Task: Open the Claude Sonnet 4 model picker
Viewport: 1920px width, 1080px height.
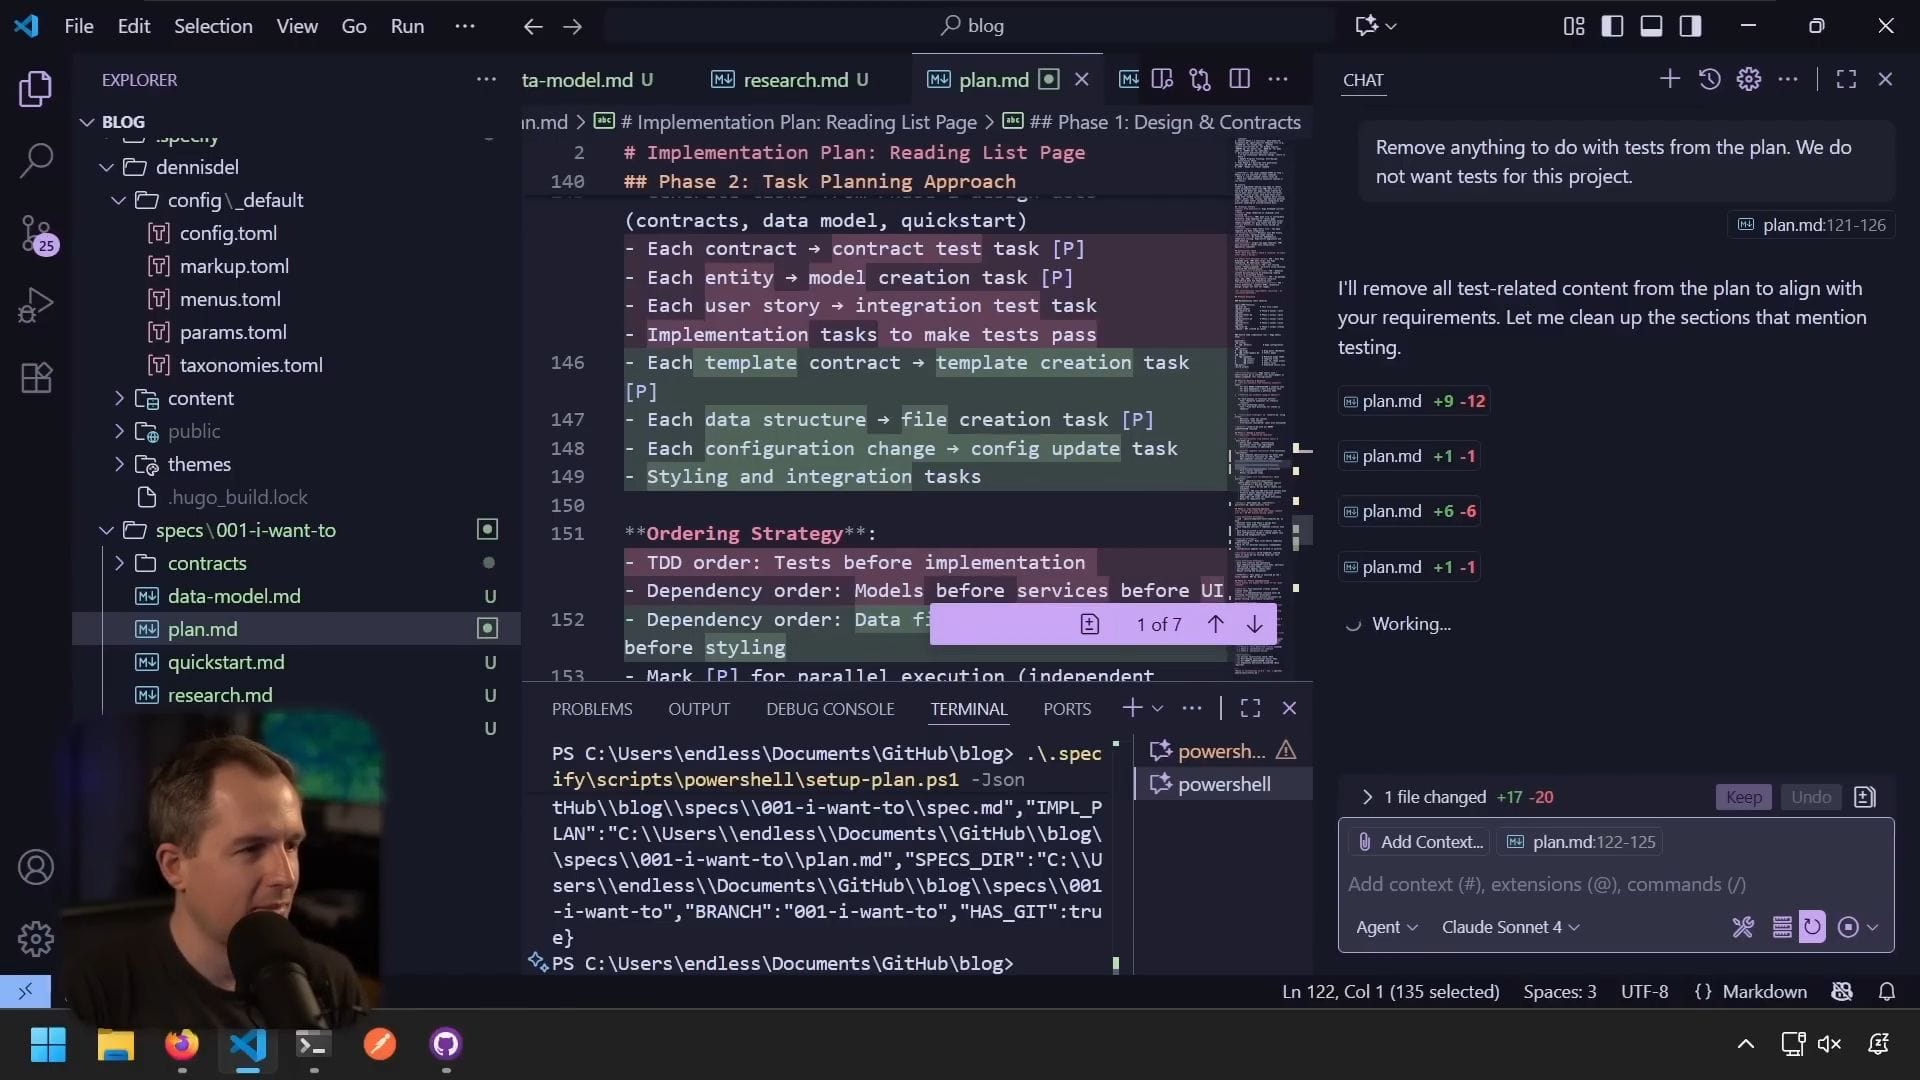Action: (1510, 927)
